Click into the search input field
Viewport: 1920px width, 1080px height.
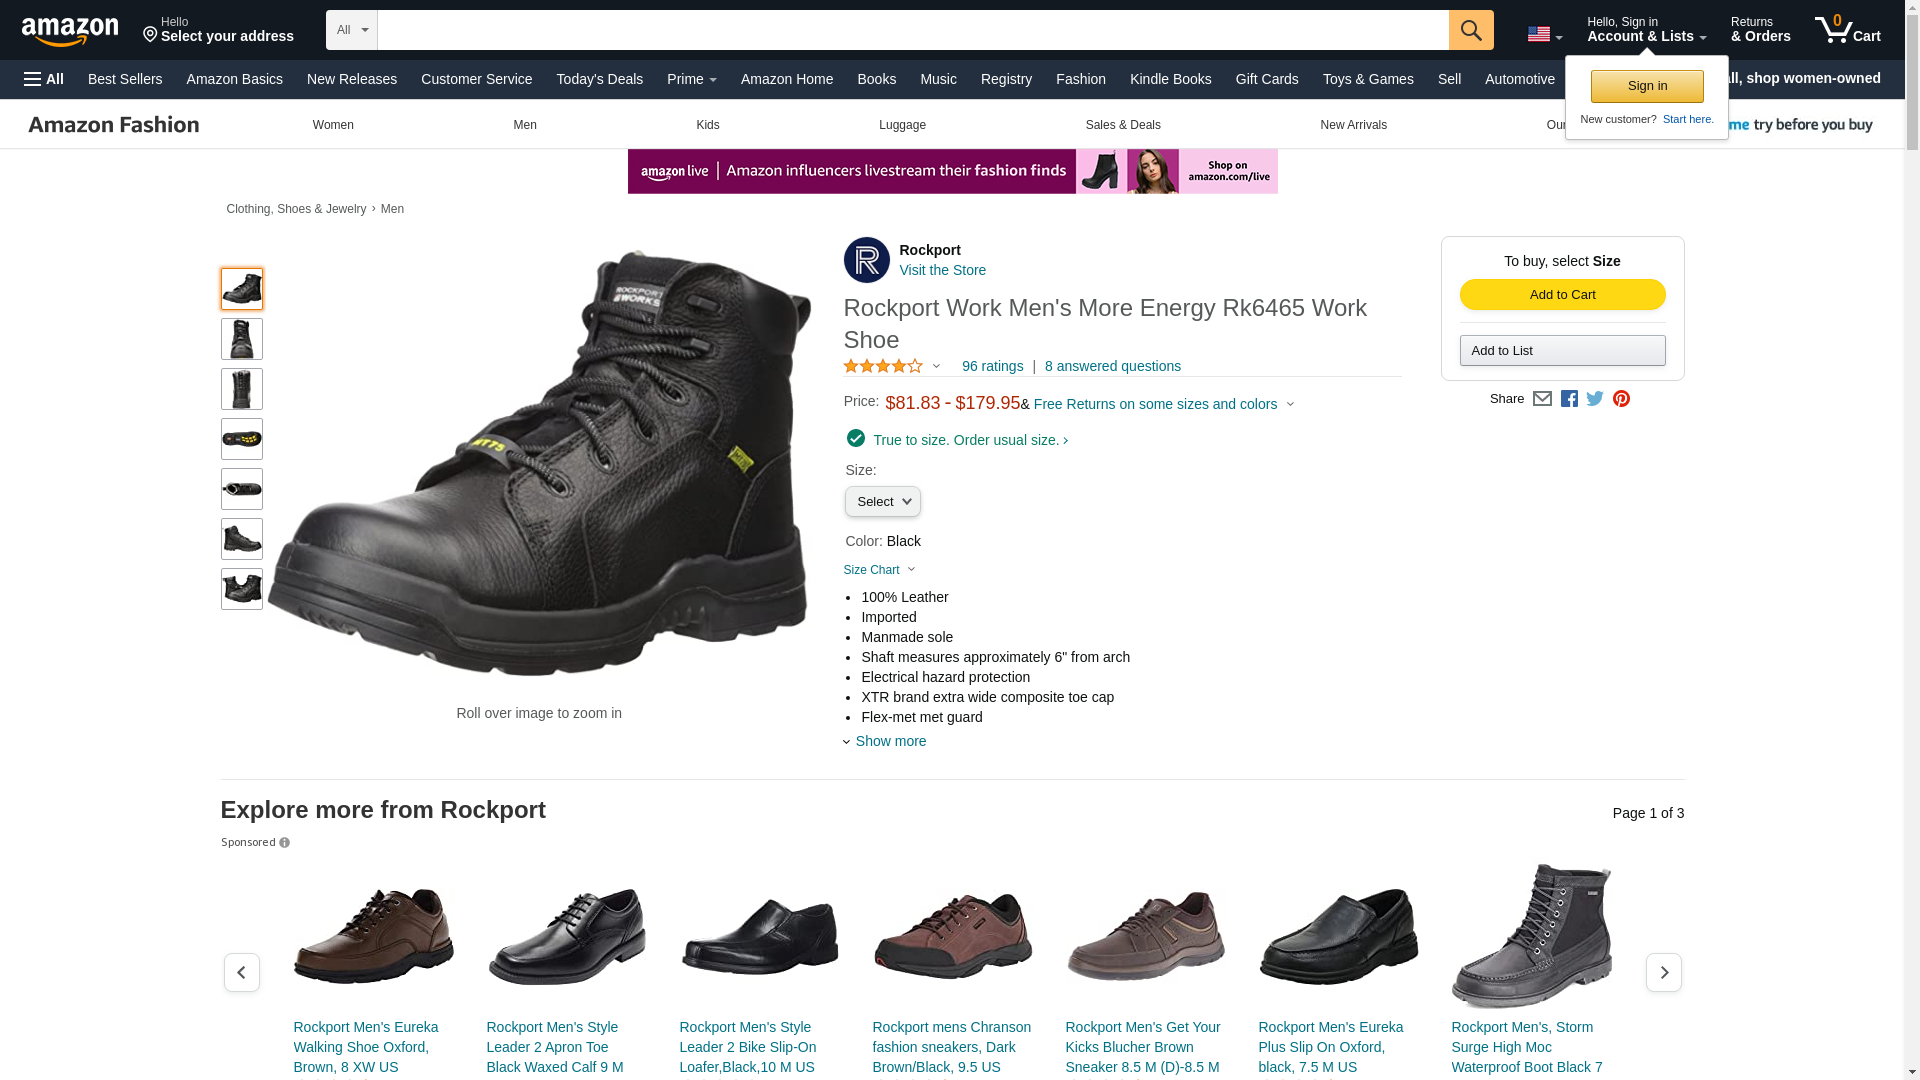913,30
